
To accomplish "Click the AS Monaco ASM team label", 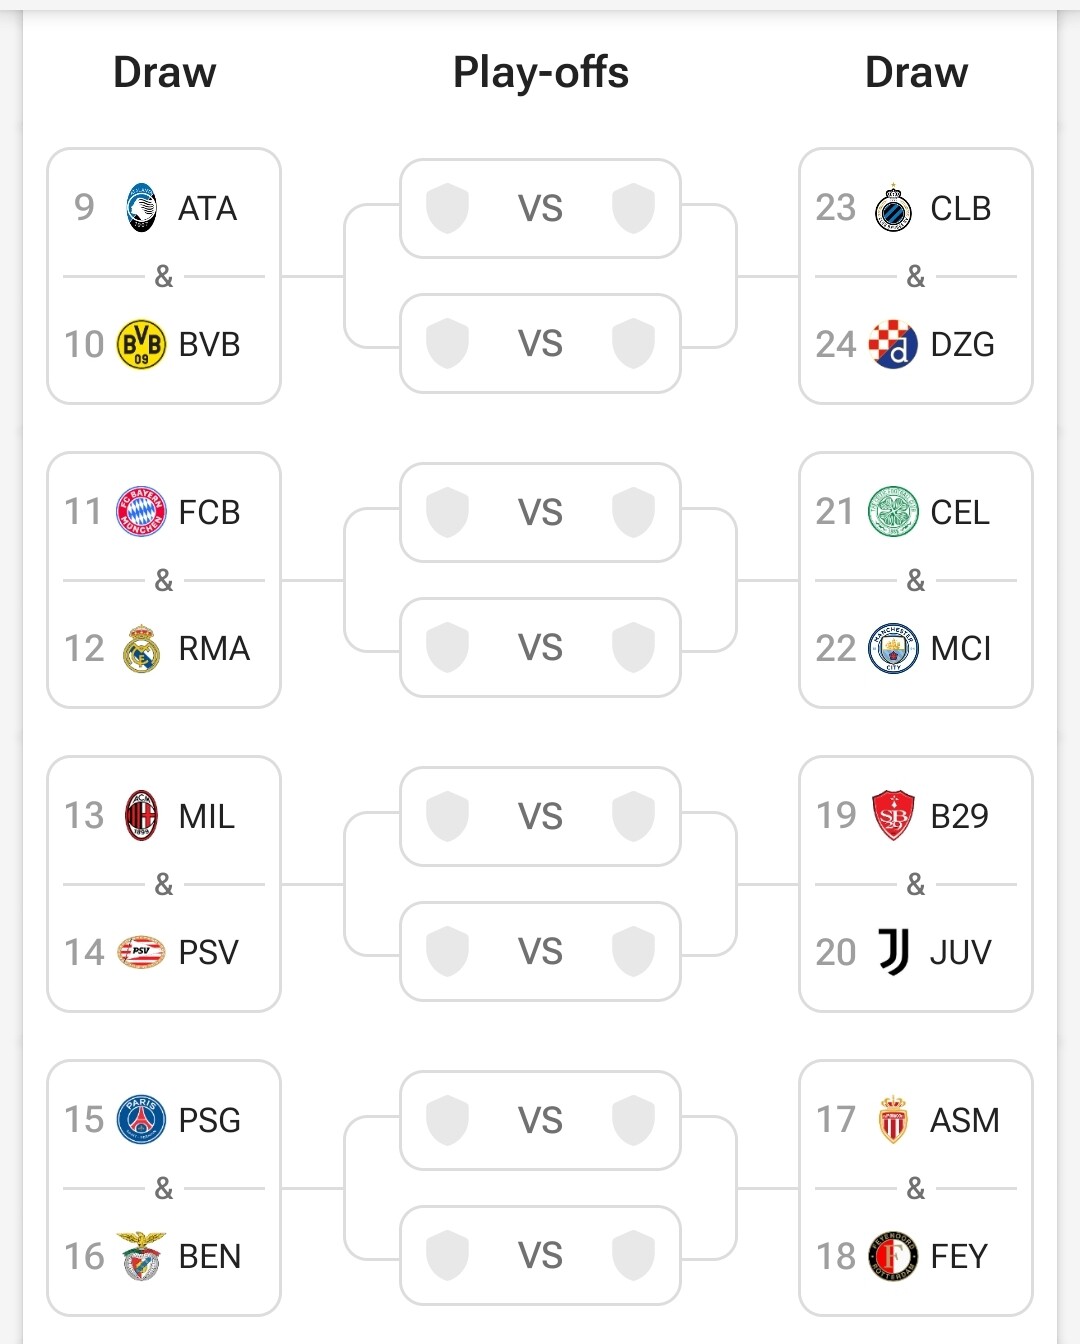I will [964, 1120].
